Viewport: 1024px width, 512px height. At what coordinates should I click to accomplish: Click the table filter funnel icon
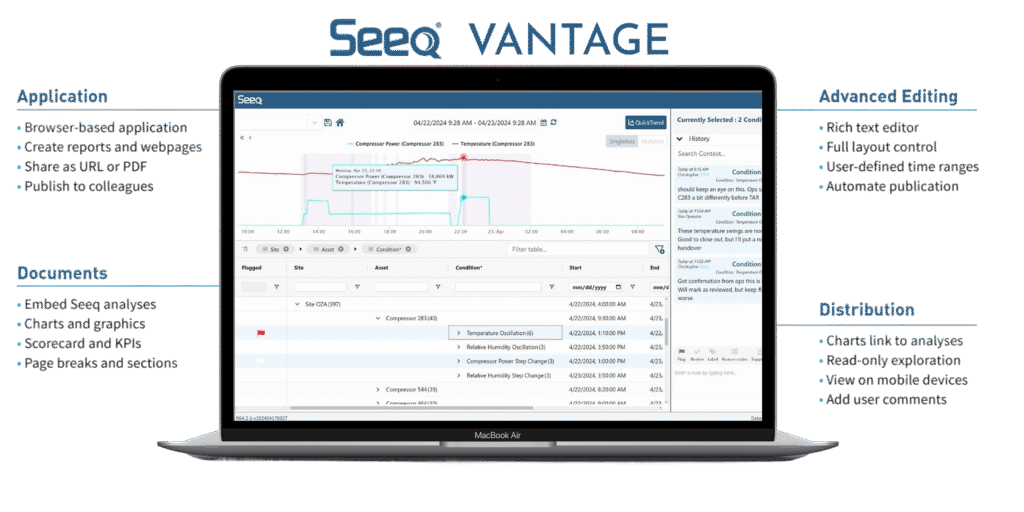click(659, 249)
